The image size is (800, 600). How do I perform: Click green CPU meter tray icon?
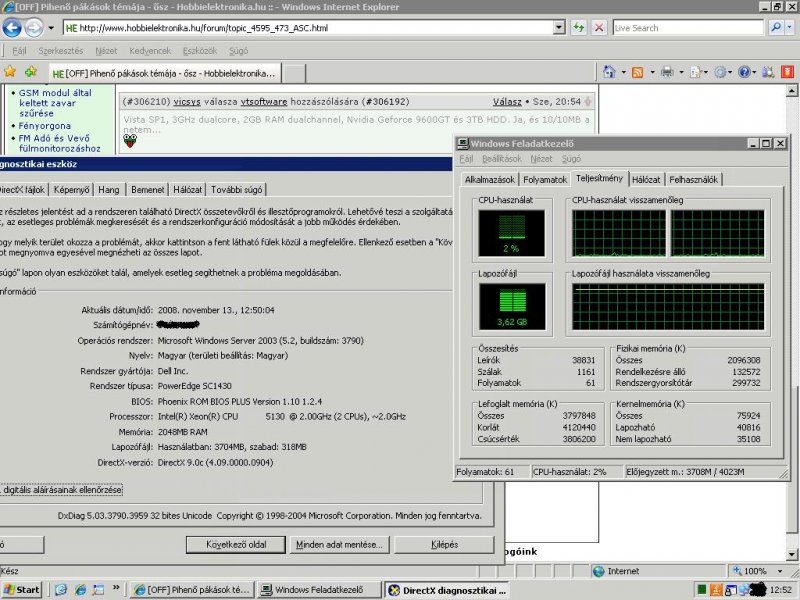coord(702,590)
